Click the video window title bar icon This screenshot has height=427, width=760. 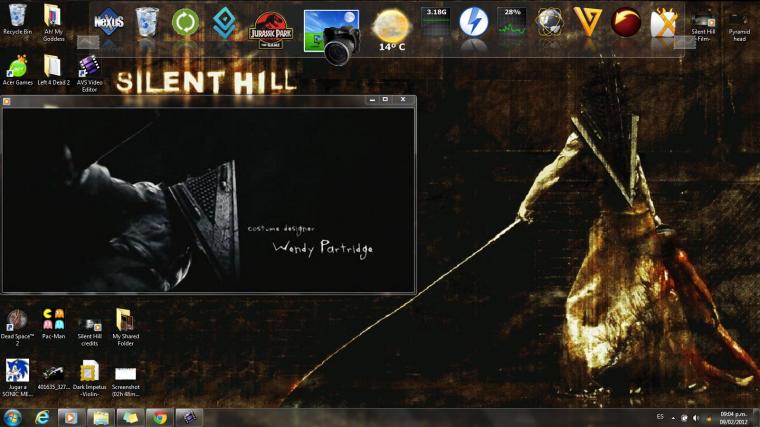(6, 101)
